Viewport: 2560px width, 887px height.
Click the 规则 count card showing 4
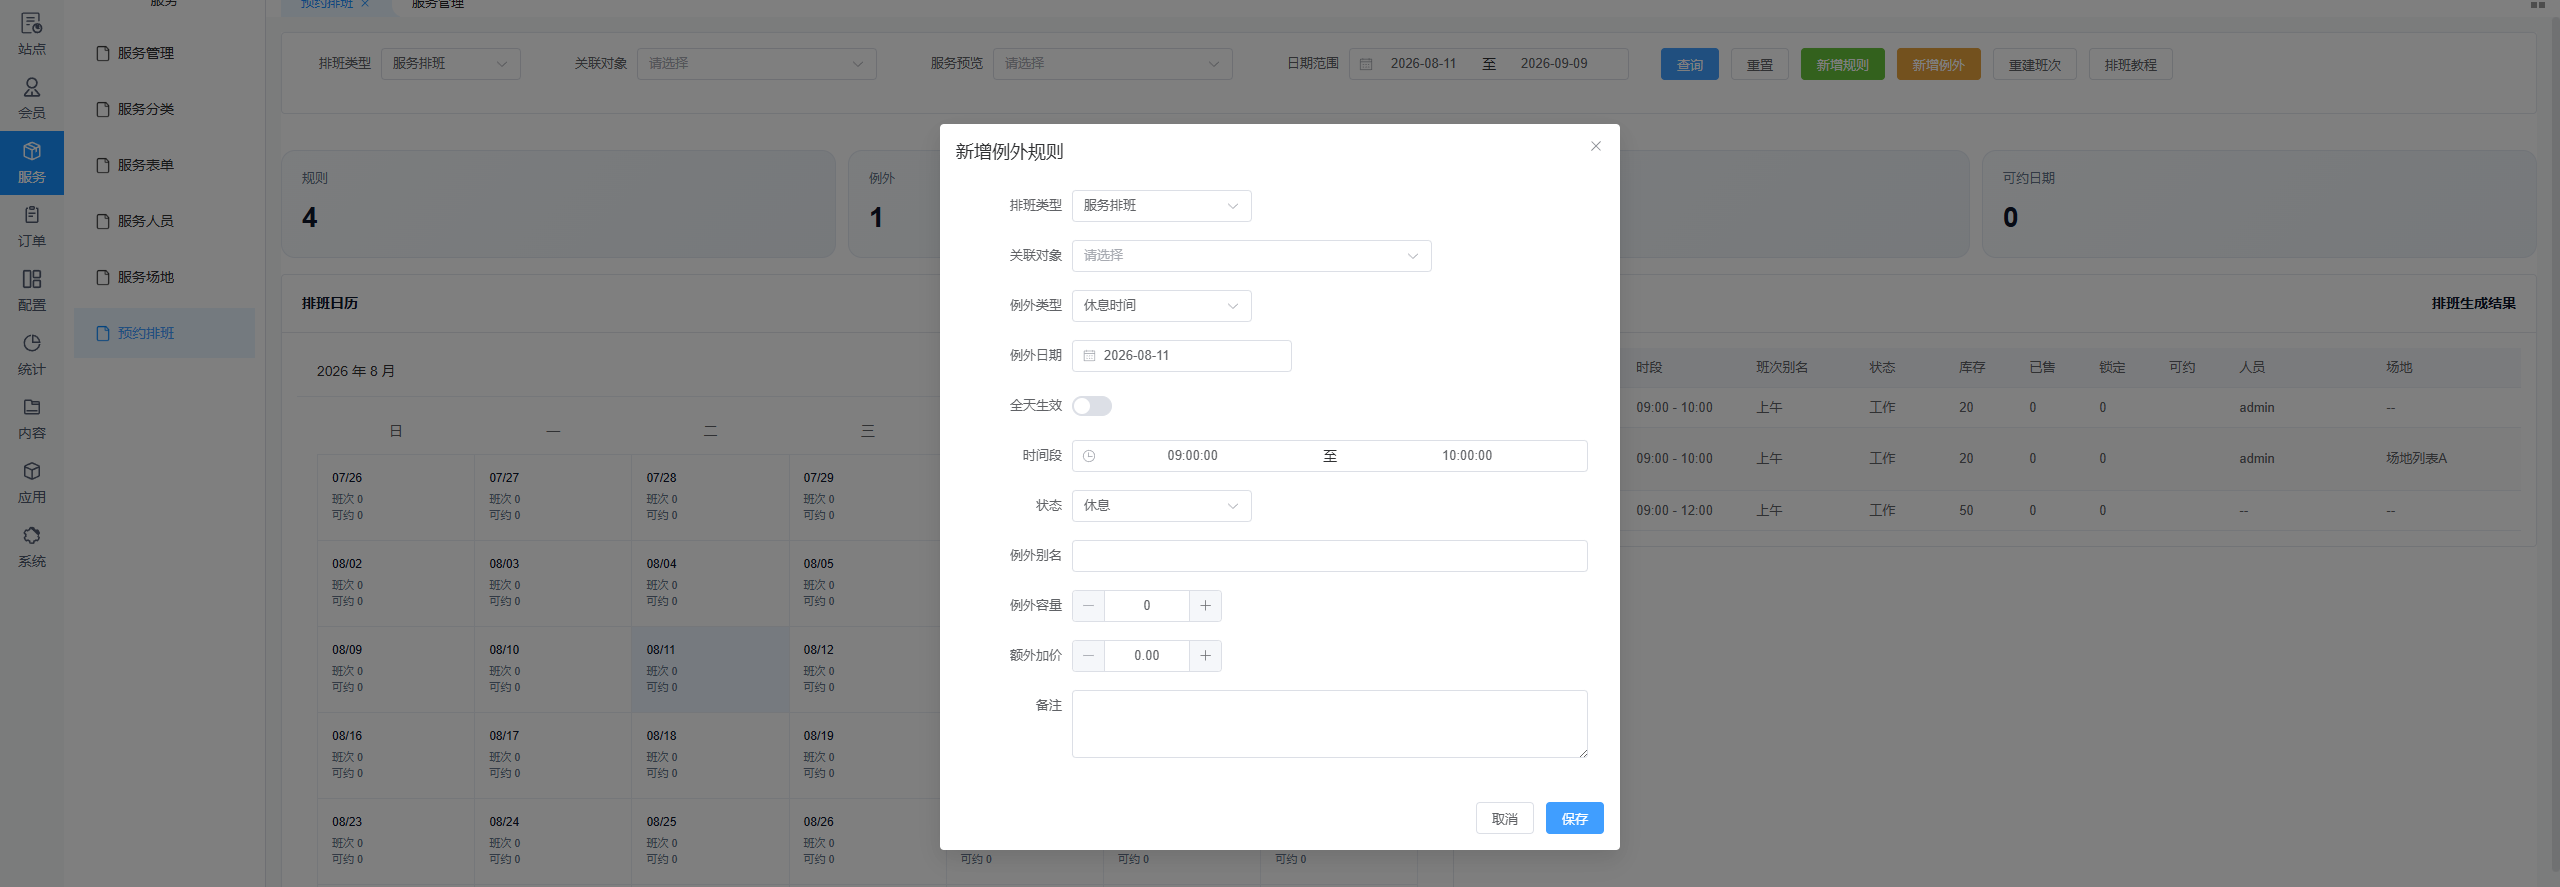pyautogui.click(x=558, y=204)
